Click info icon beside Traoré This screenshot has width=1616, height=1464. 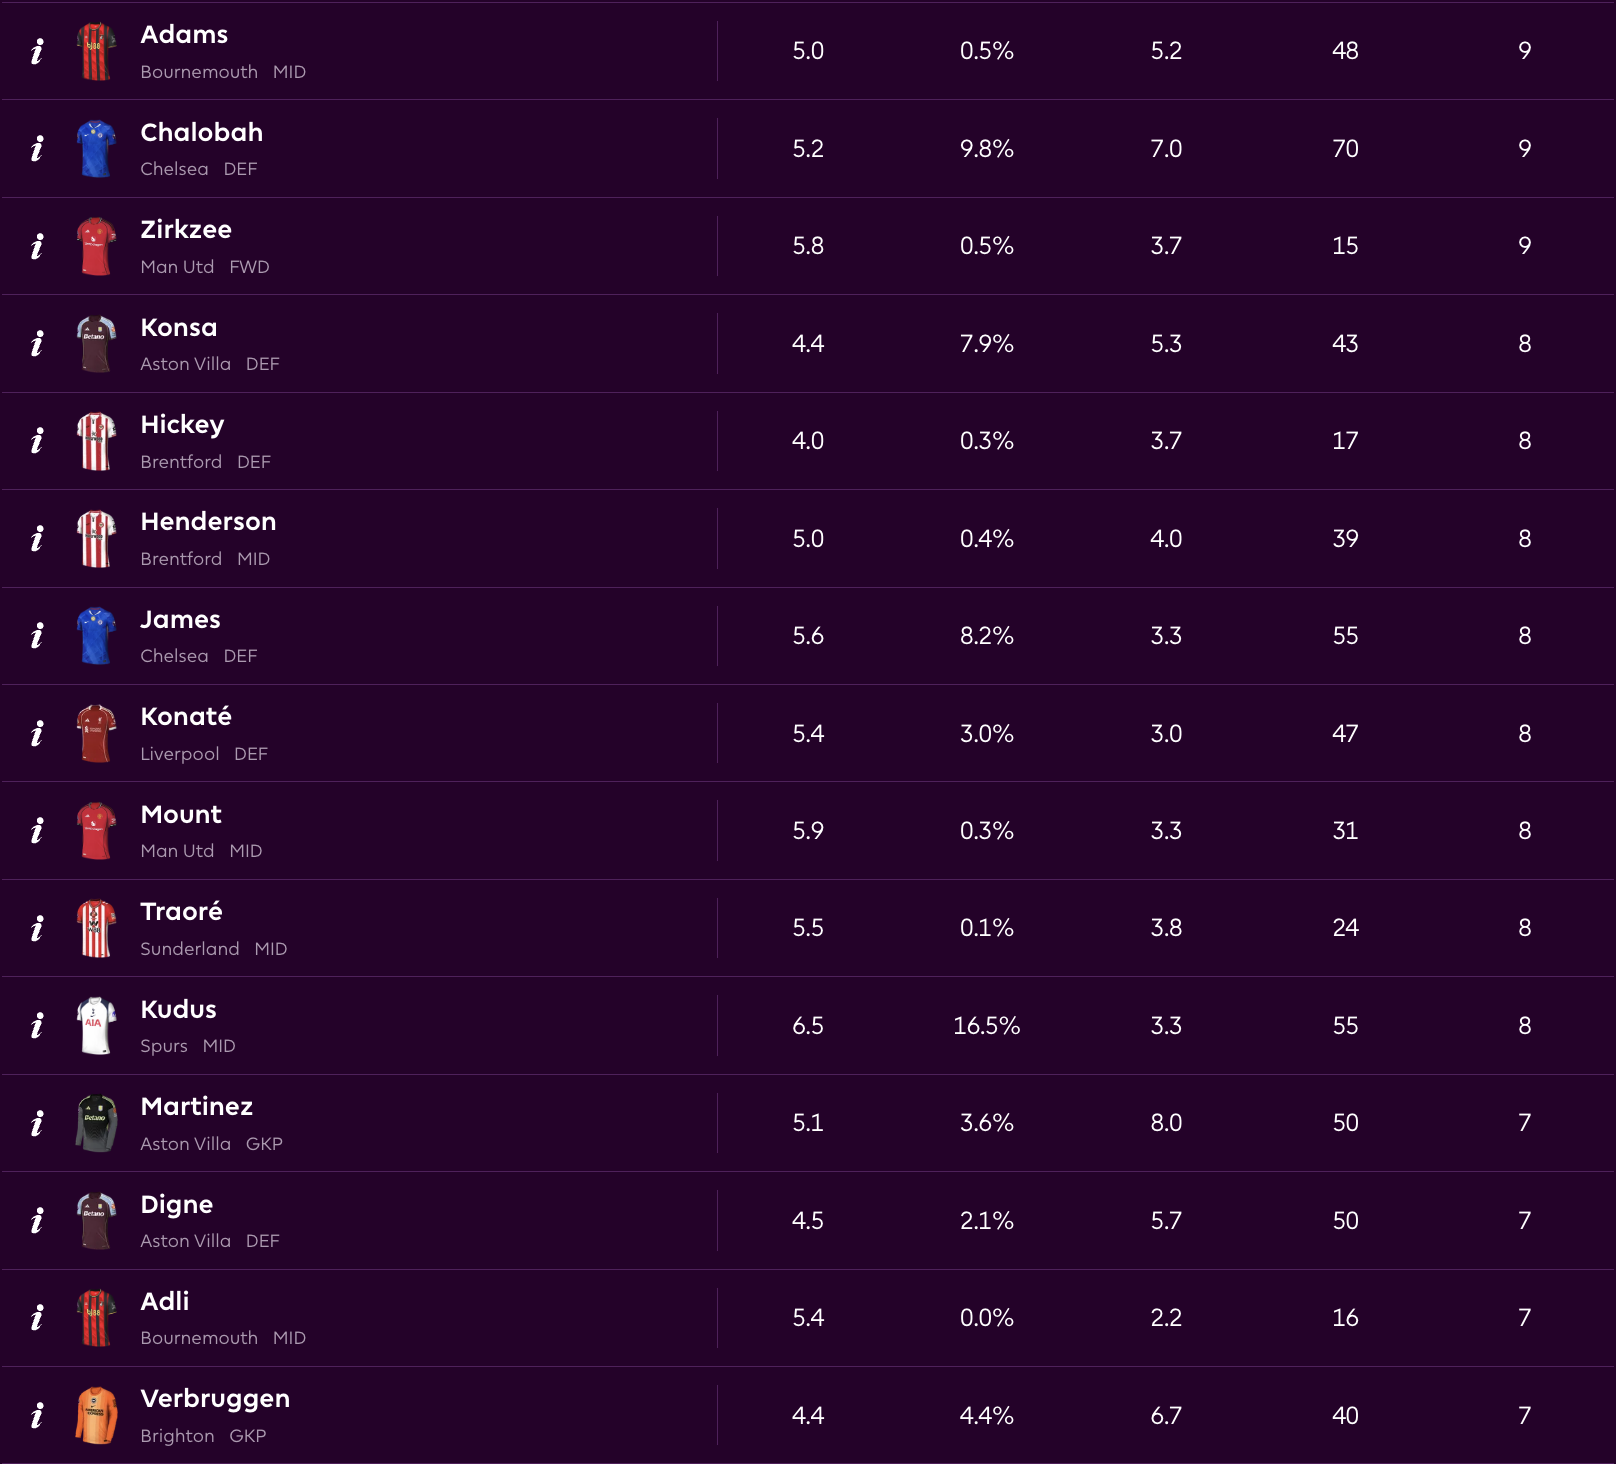click(x=37, y=928)
